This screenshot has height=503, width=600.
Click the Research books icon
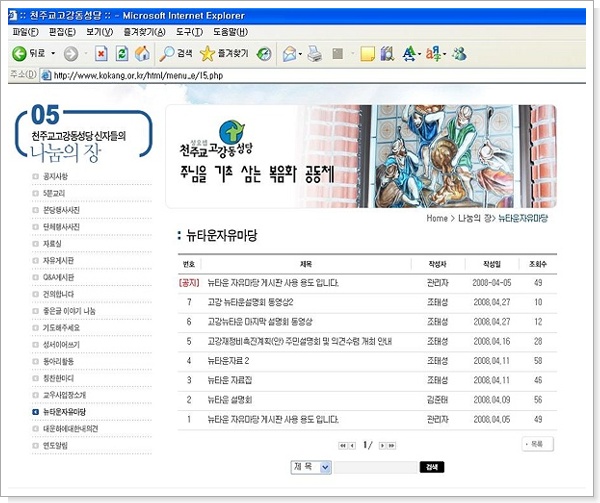(387, 54)
